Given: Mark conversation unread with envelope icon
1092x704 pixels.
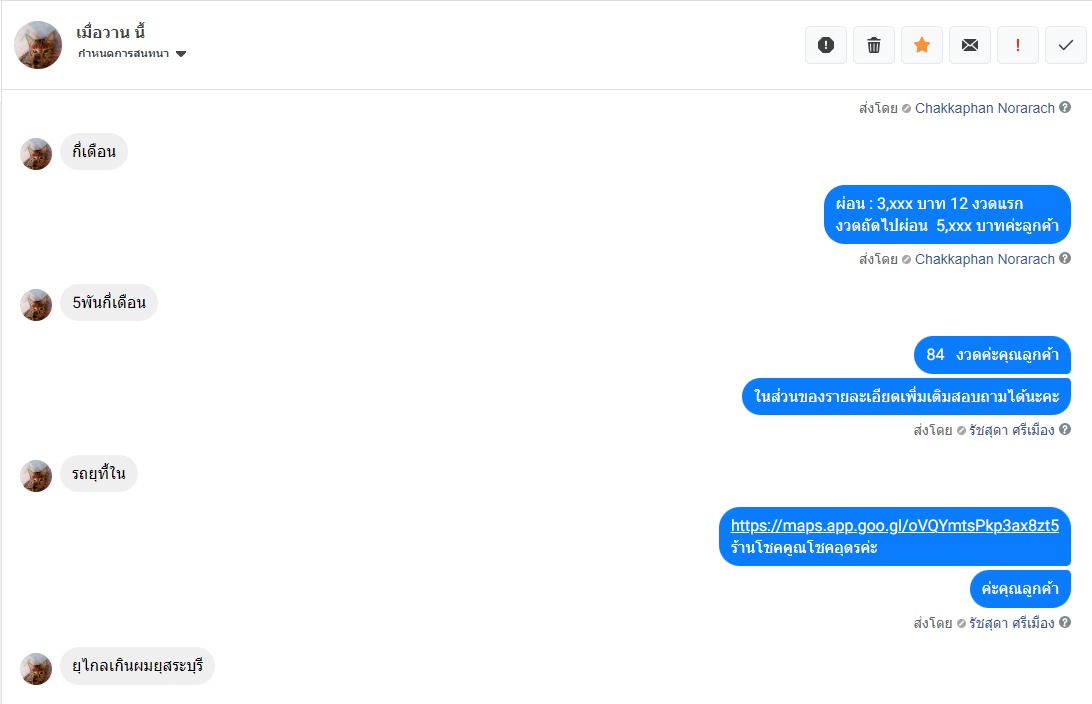Looking at the screenshot, I should 970,45.
